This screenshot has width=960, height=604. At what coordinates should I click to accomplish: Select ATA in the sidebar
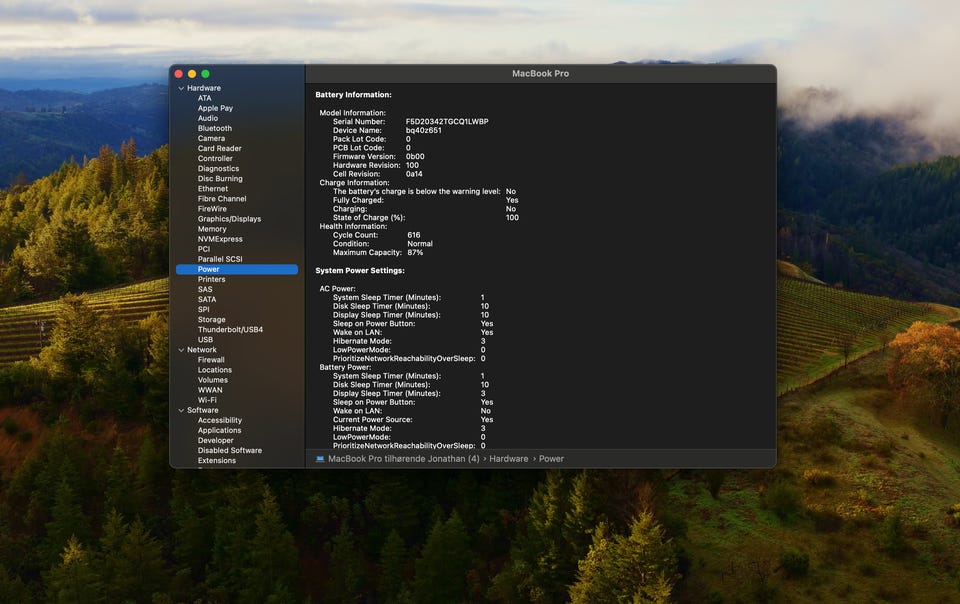coord(204,98)
